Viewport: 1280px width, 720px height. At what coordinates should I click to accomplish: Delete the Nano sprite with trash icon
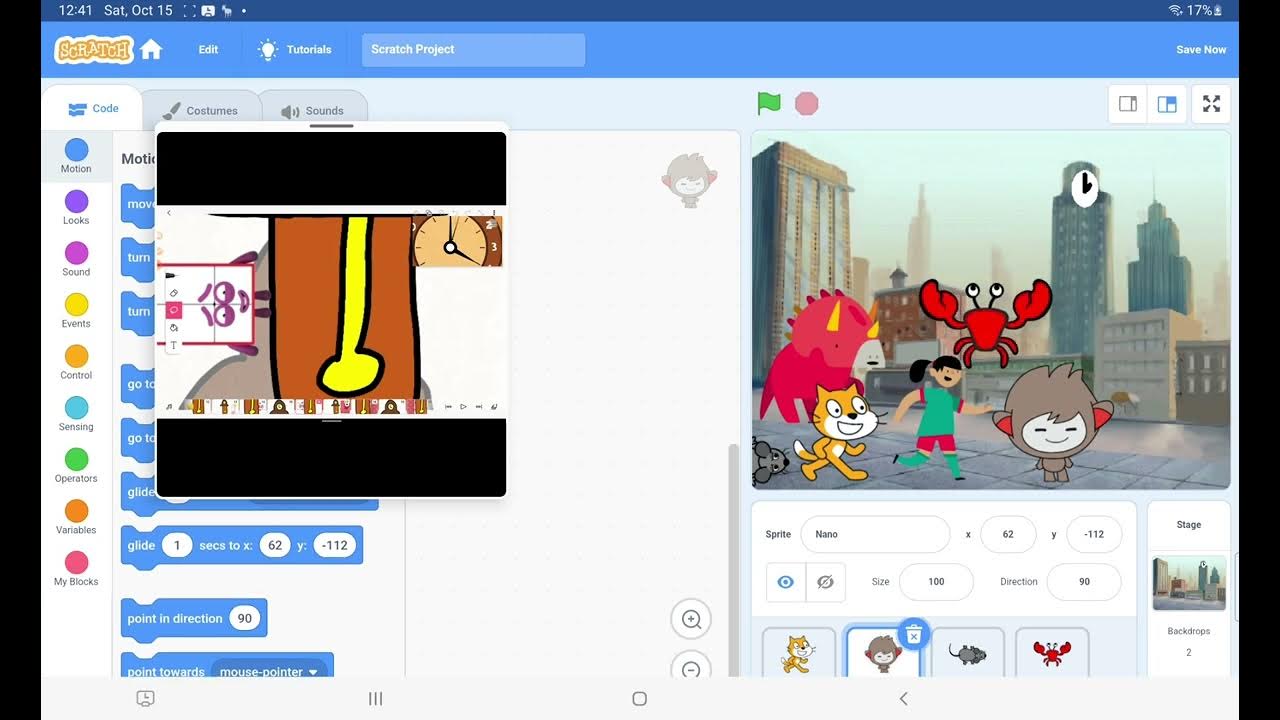(913, 633)
